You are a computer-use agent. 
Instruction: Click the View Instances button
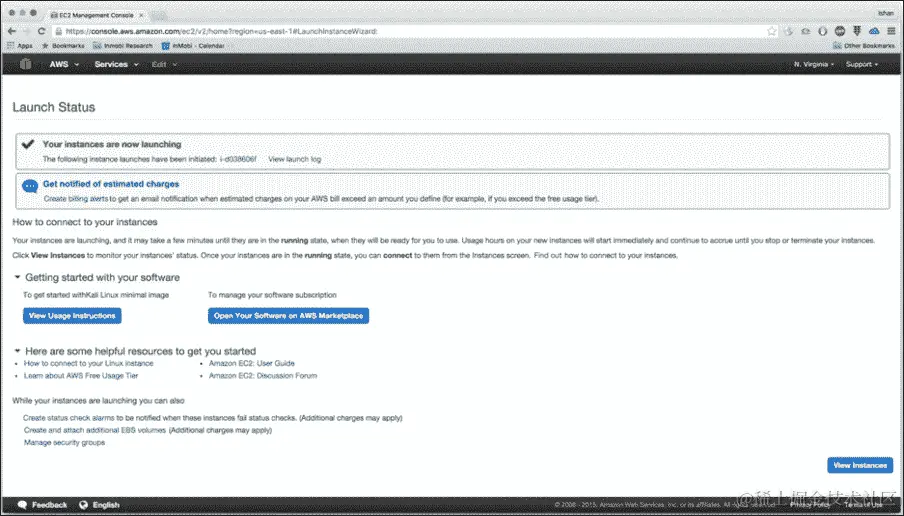860,465
